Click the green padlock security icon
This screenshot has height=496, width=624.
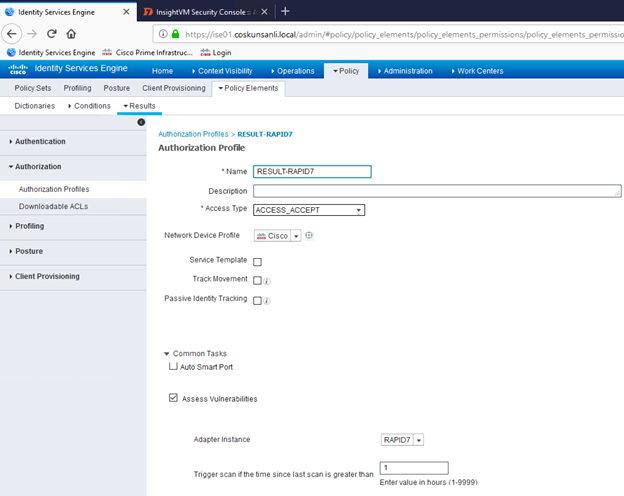(175, 34)
